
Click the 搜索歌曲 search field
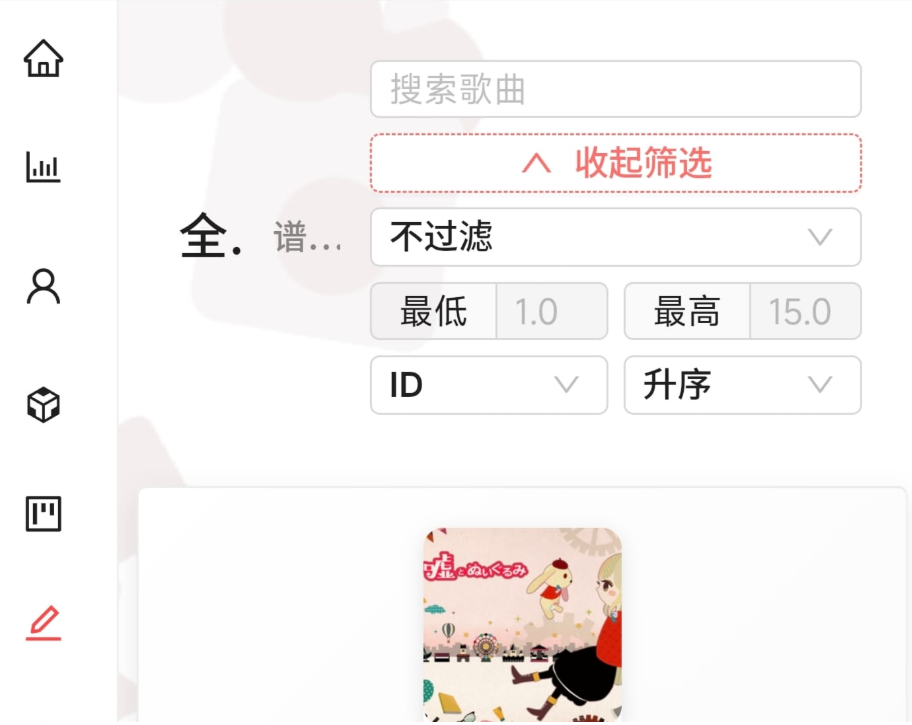coord(616,89)
